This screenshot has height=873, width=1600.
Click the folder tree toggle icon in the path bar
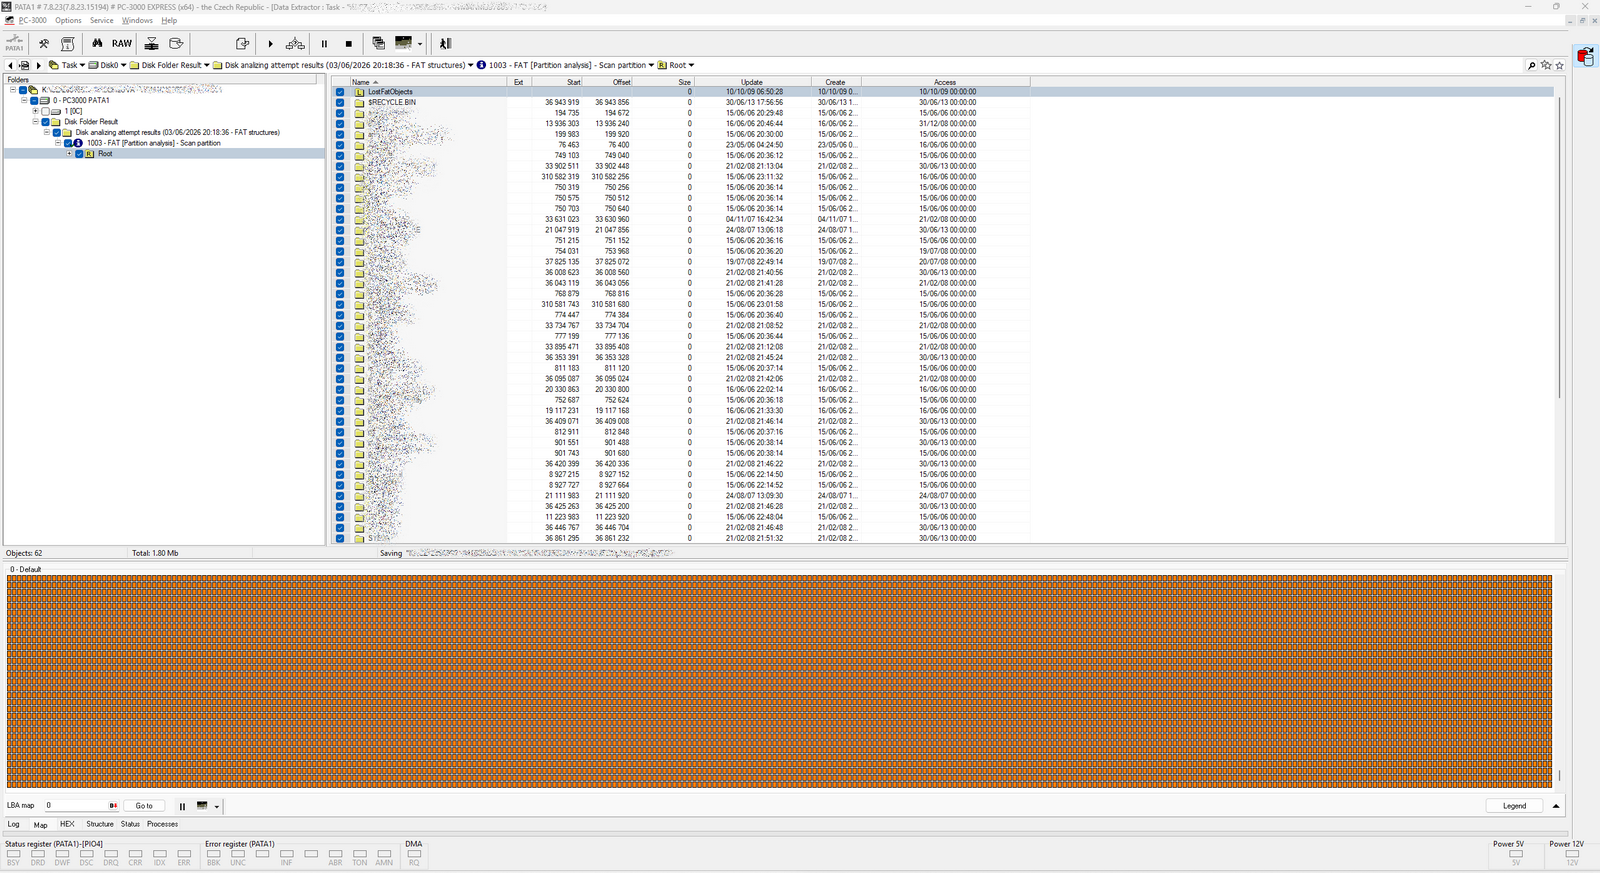[x=24, y=65]
